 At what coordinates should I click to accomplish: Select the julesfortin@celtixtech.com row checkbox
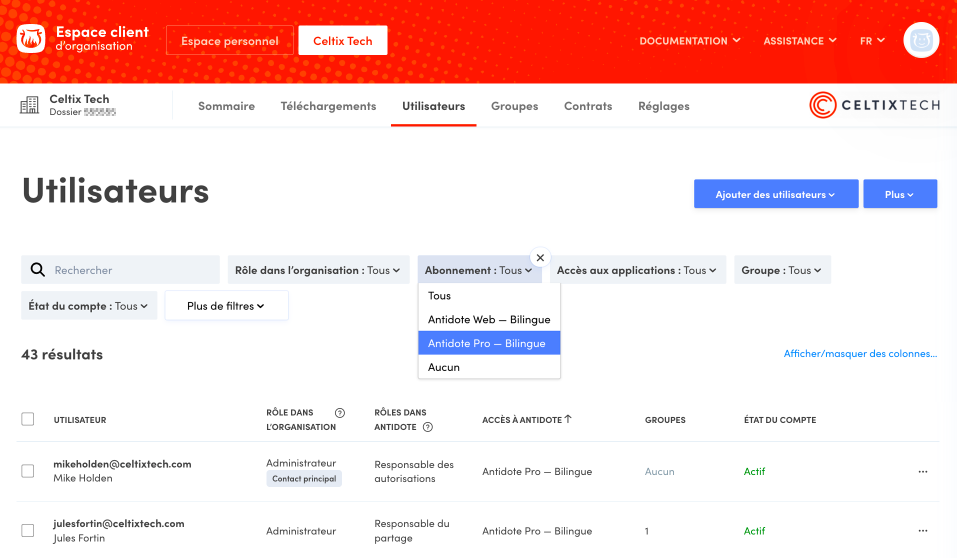(28, 531)
